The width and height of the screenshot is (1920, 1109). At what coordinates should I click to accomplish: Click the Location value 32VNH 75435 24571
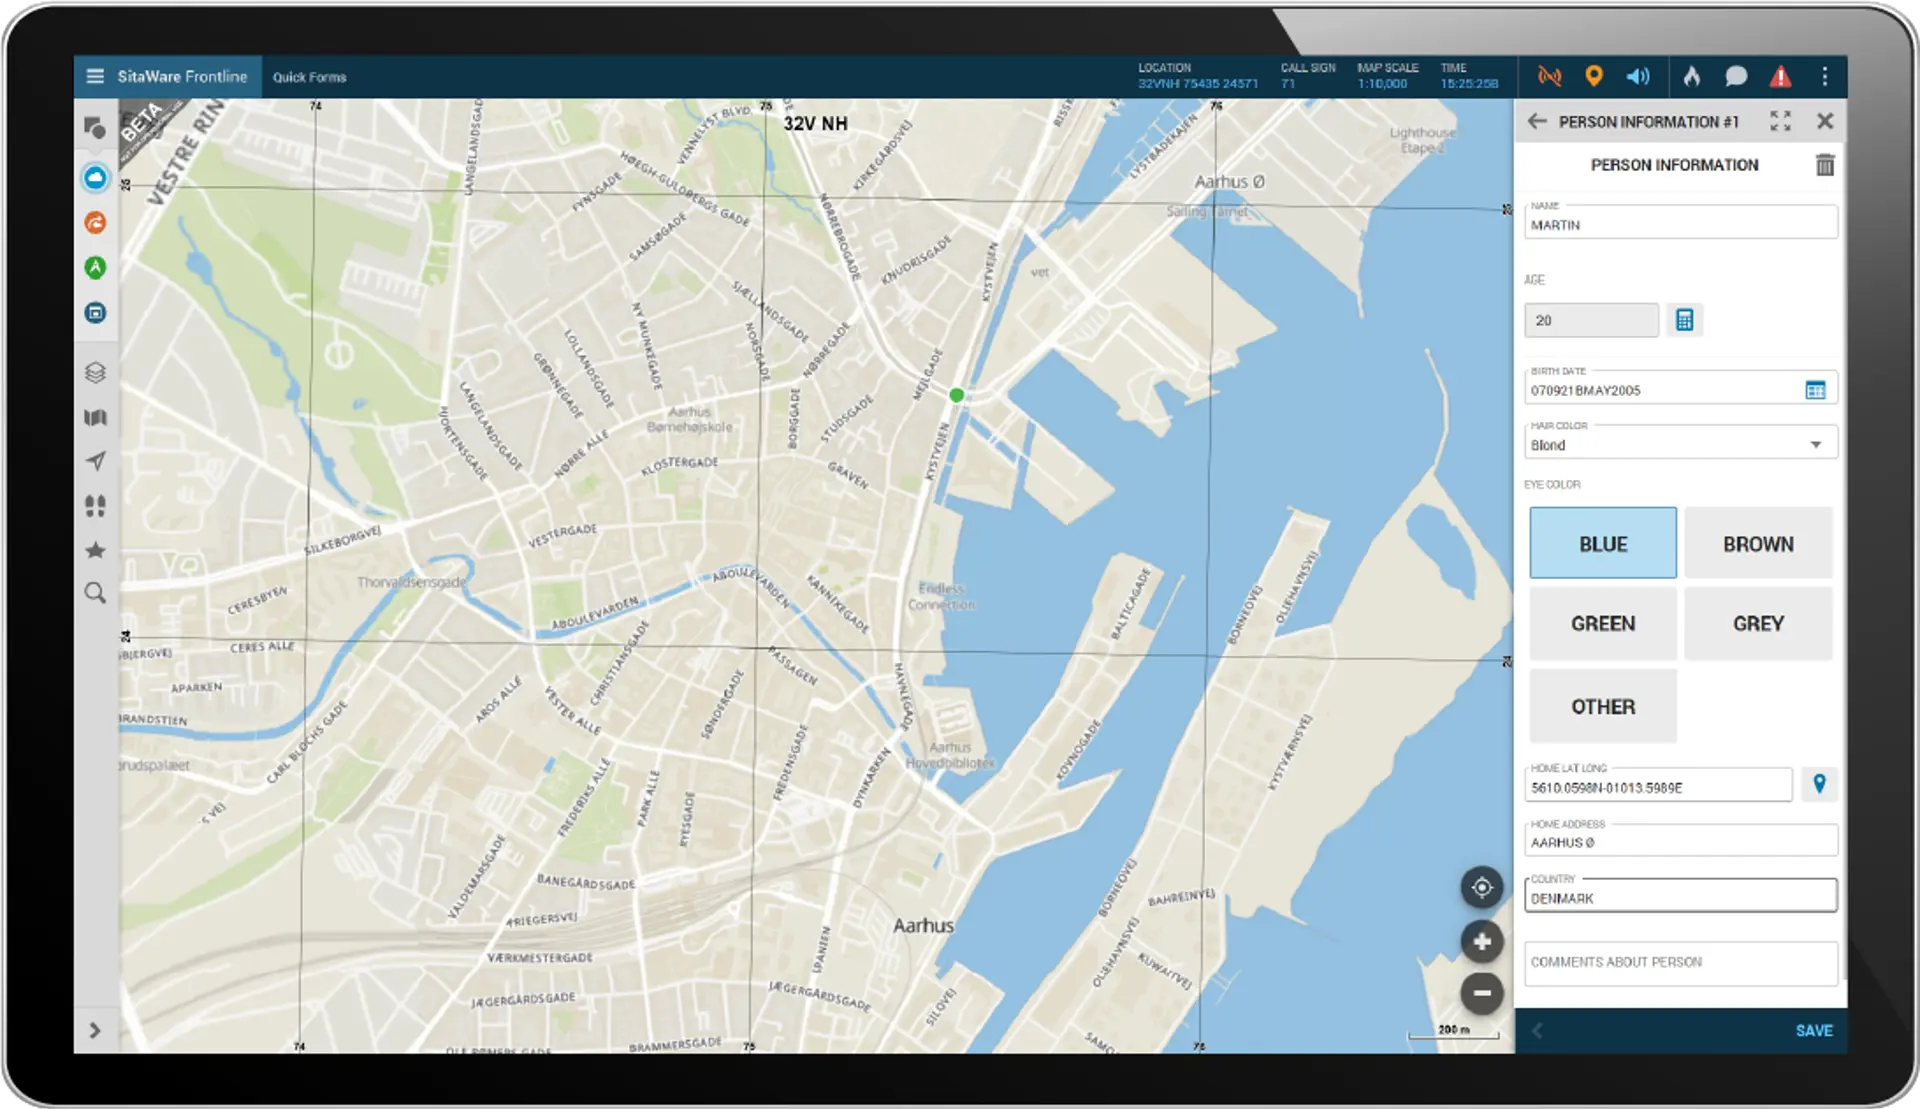1198,84
